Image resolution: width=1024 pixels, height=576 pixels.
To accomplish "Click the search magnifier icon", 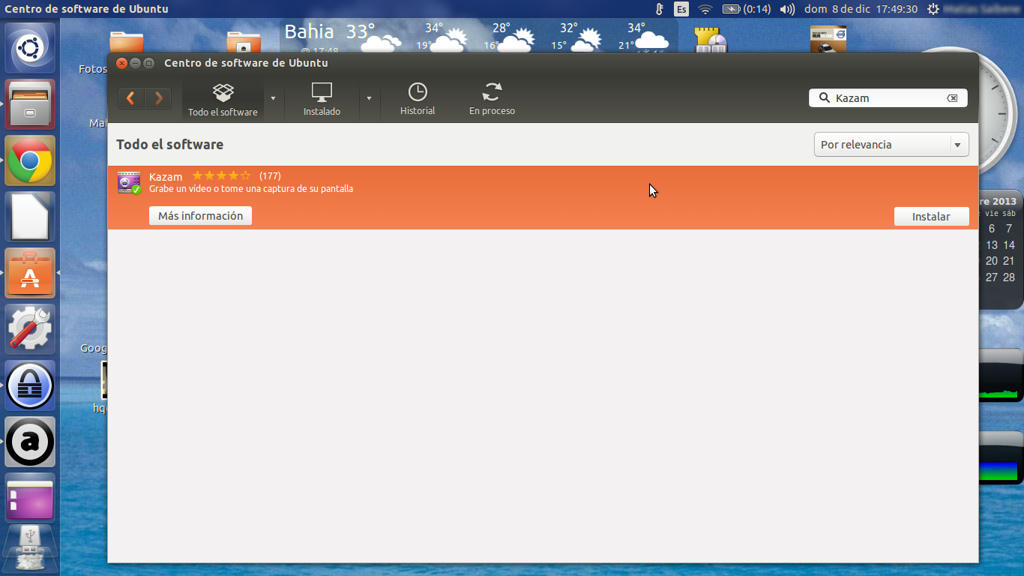I will point(824,98).
